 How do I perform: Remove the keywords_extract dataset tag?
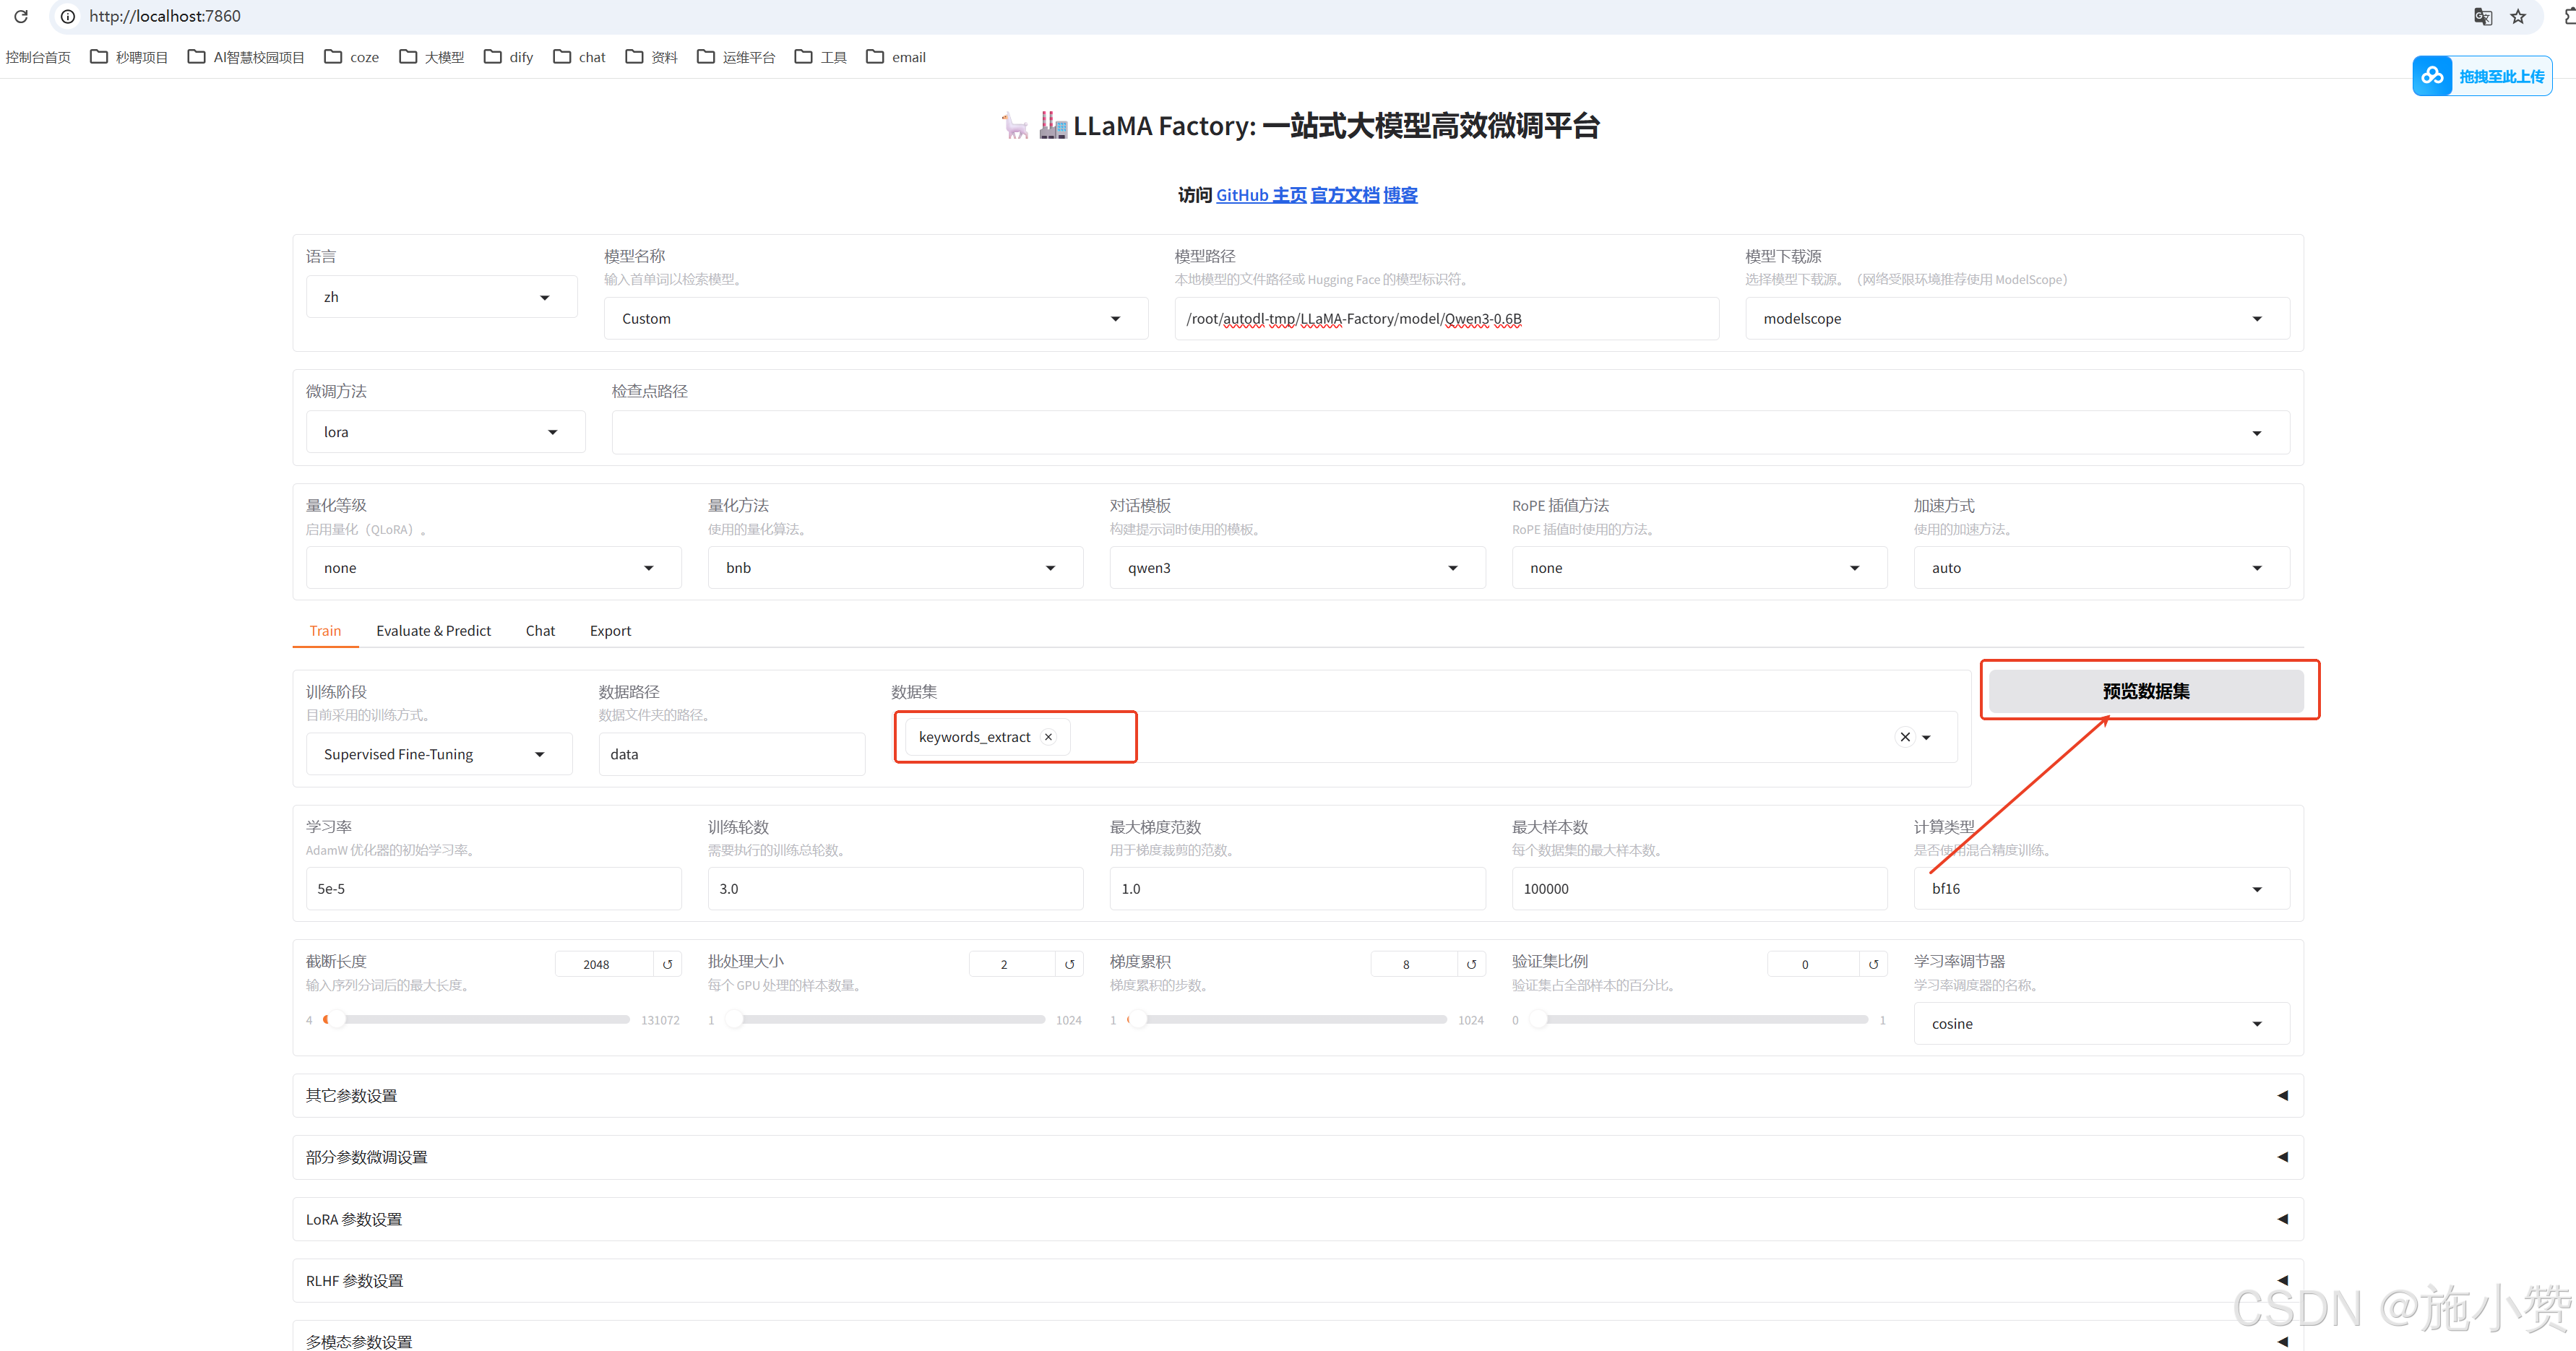pyautogui.click(x=1048, y=737)
